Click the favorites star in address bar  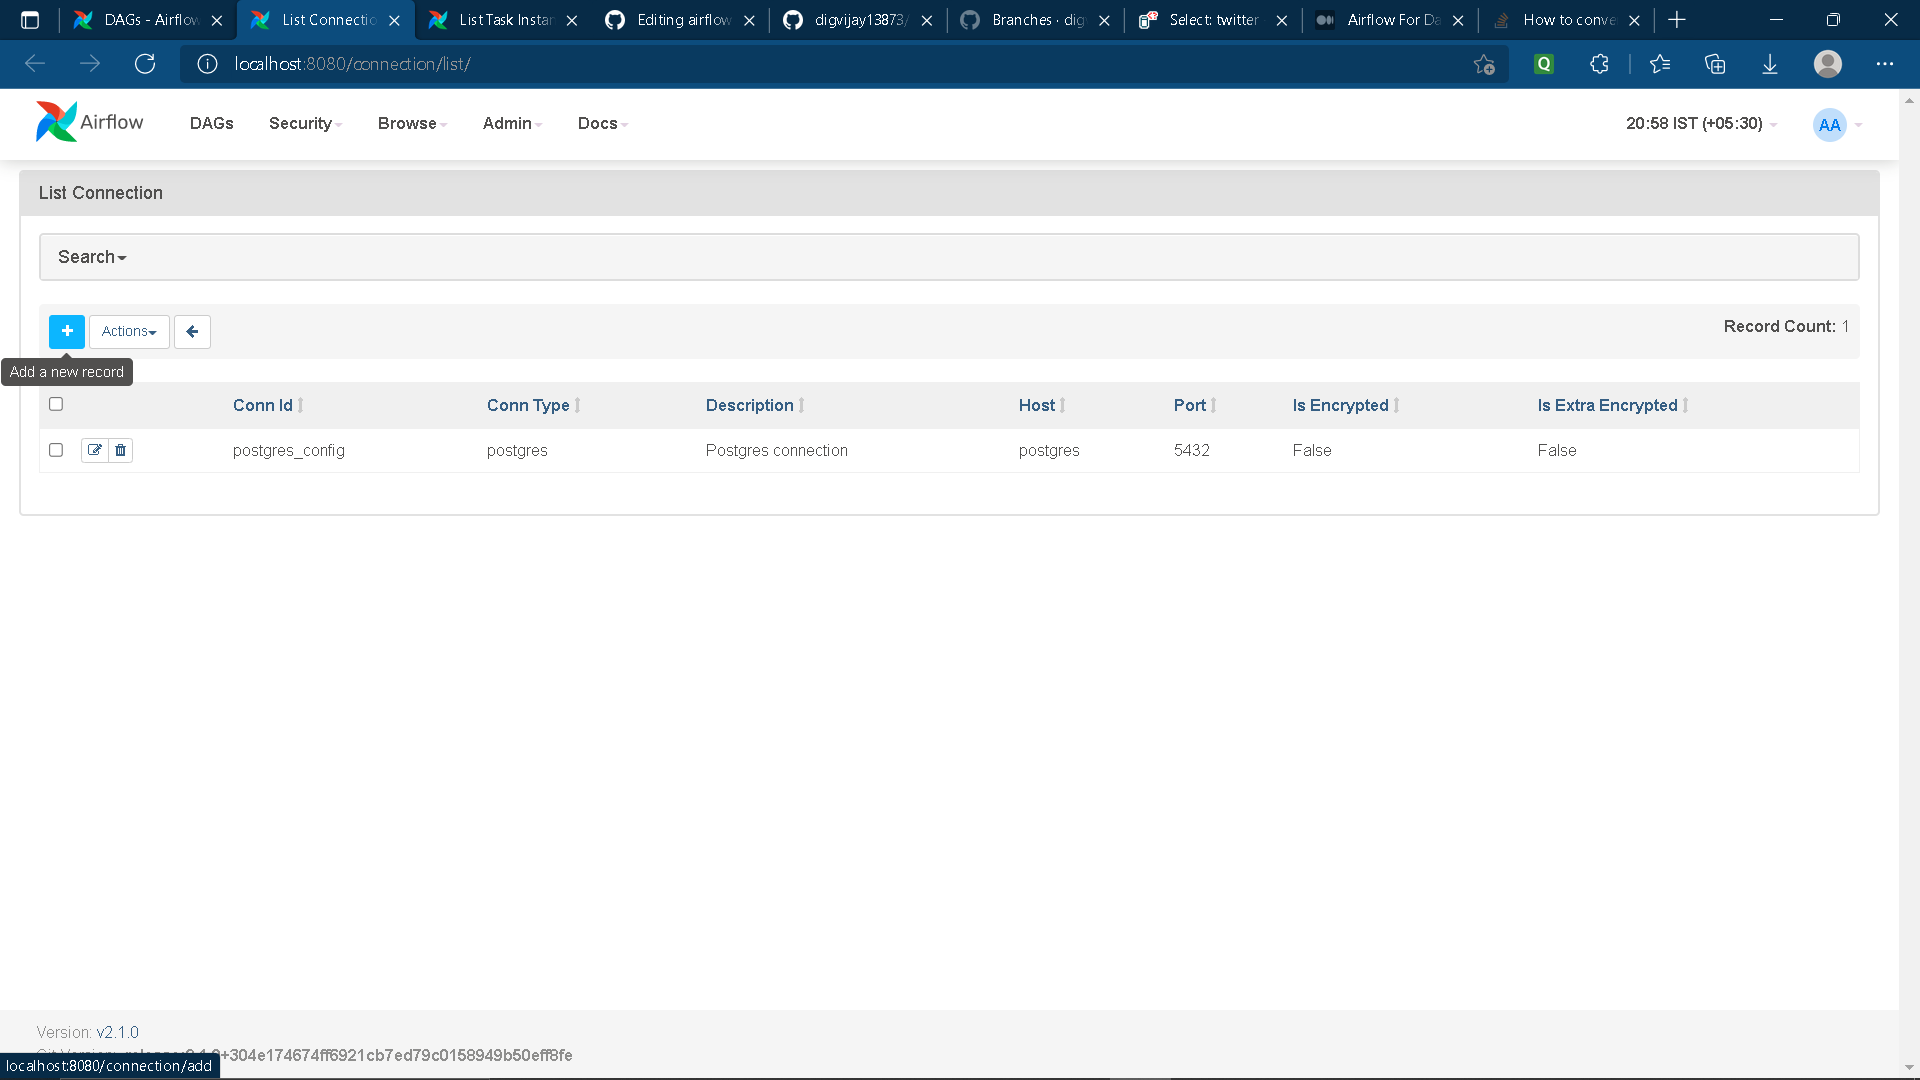1484,63
